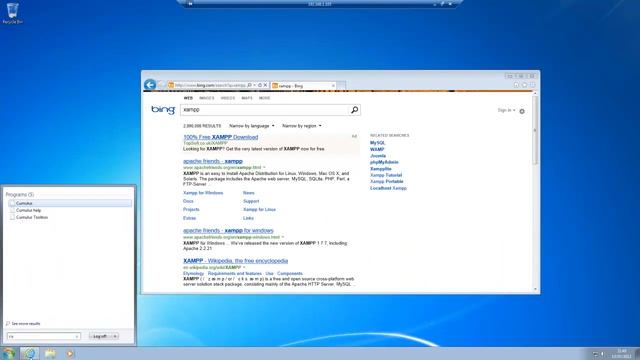Click the Start menu search input box

(x=43, y=336)
